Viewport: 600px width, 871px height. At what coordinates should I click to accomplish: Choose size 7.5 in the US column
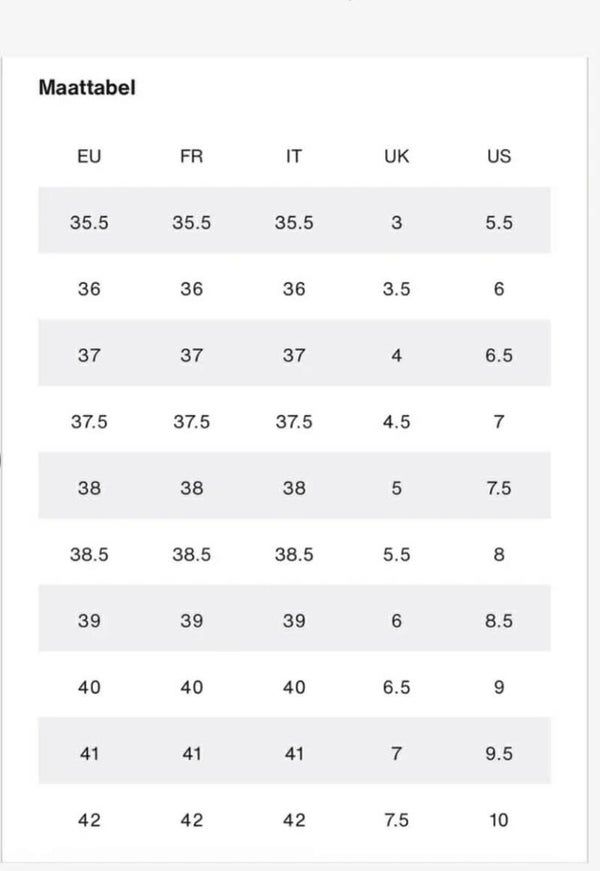(498, 488)
